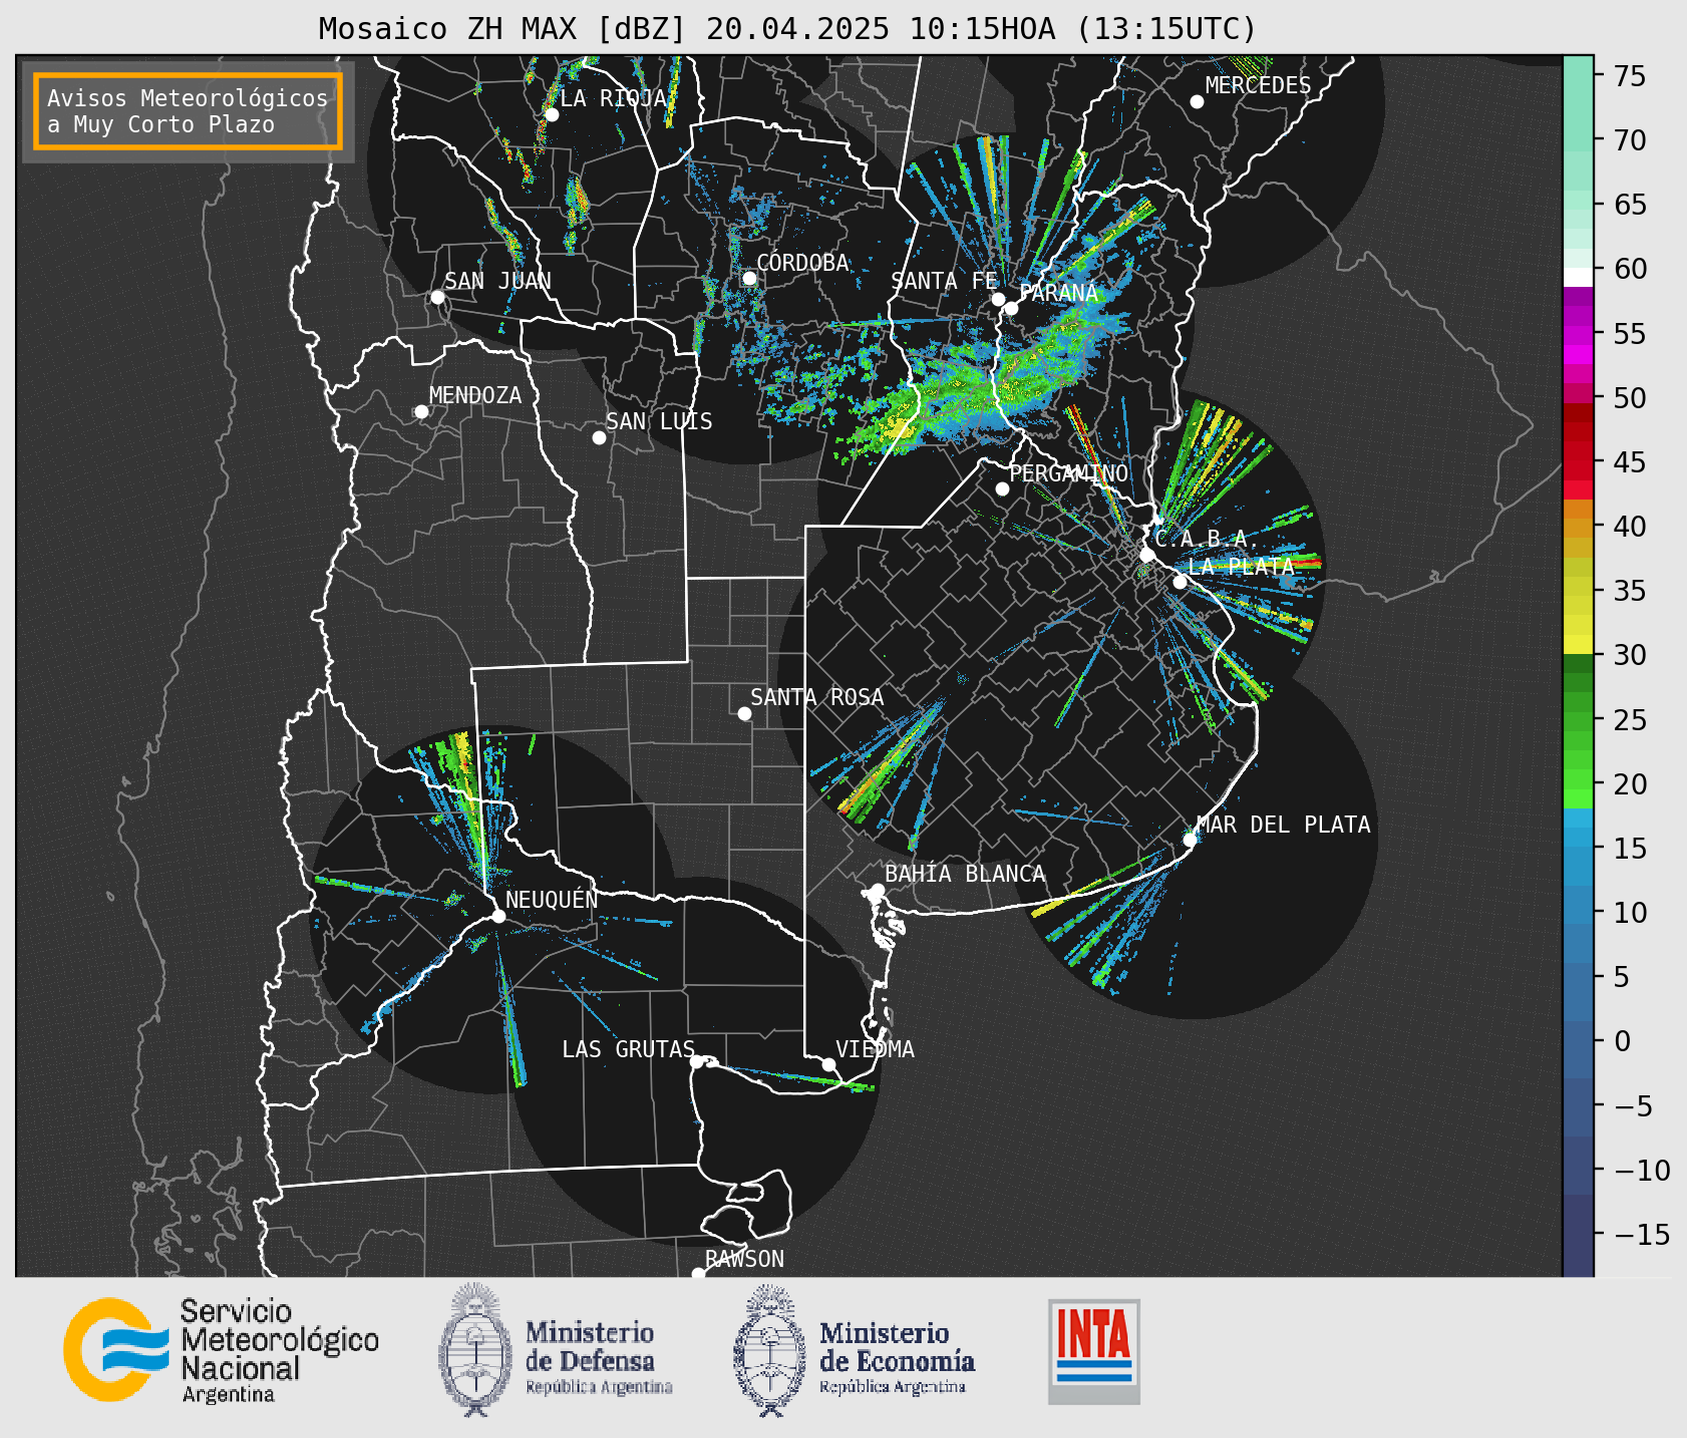Select the Mercedes city marker

[x=1197, y=101]
